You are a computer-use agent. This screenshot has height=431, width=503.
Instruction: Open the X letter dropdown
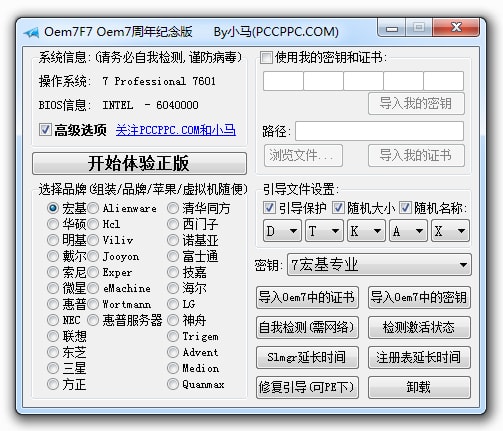[x=450, y=231]
